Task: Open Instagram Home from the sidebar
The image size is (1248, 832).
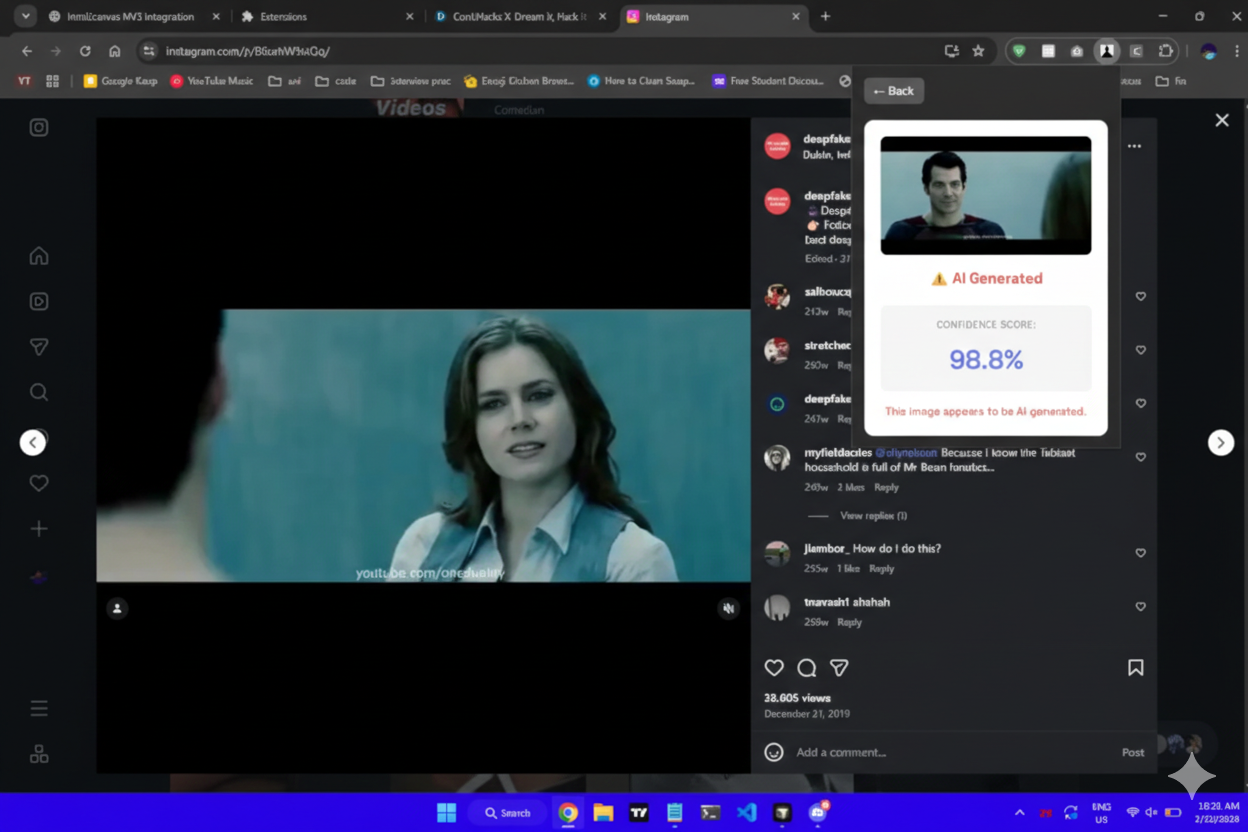Action: pos(39,256)
